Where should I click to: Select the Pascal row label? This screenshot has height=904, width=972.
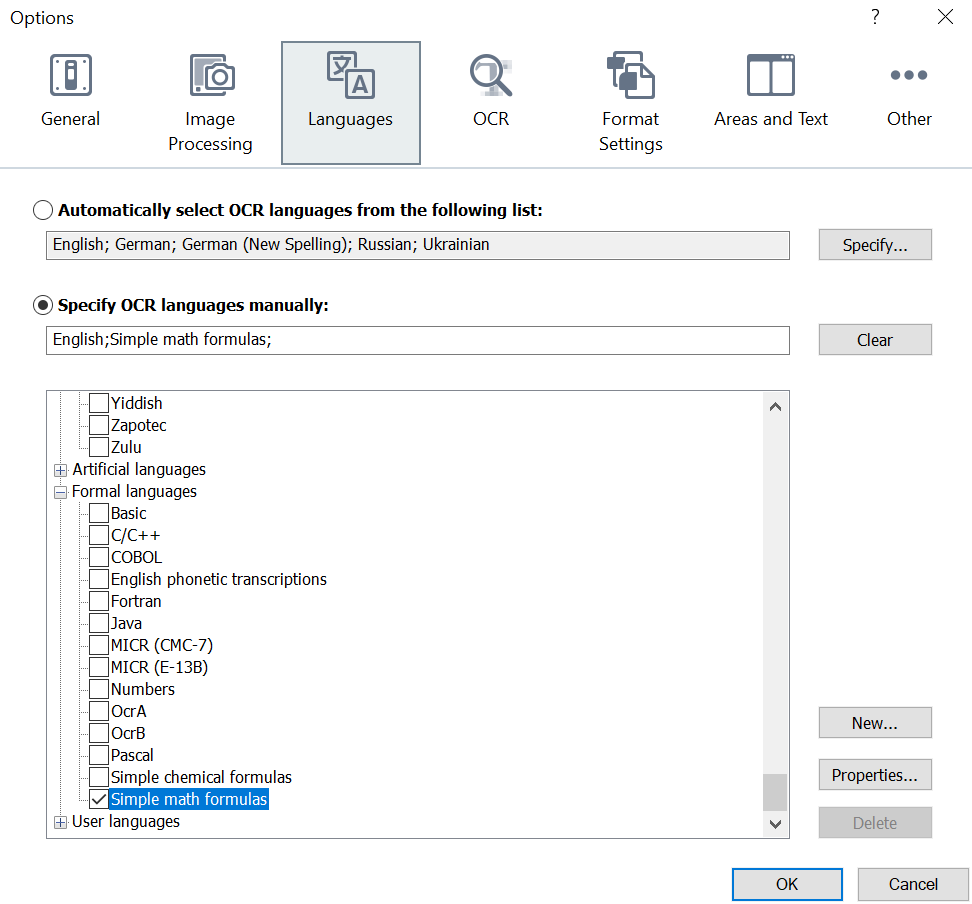132,755
